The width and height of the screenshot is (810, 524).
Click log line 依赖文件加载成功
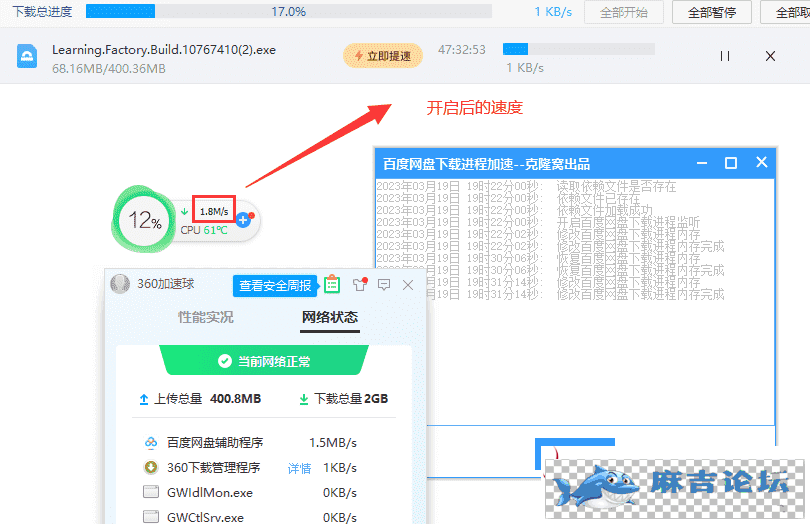click(x=604, y=210)
